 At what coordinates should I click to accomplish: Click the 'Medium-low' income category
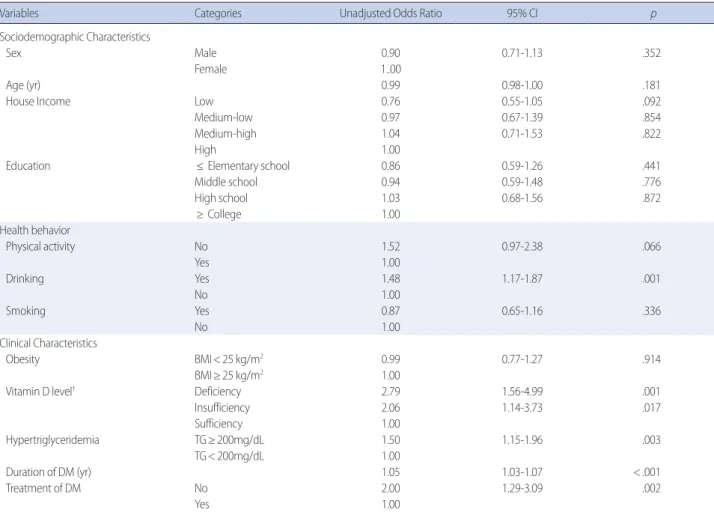[224, 117]
